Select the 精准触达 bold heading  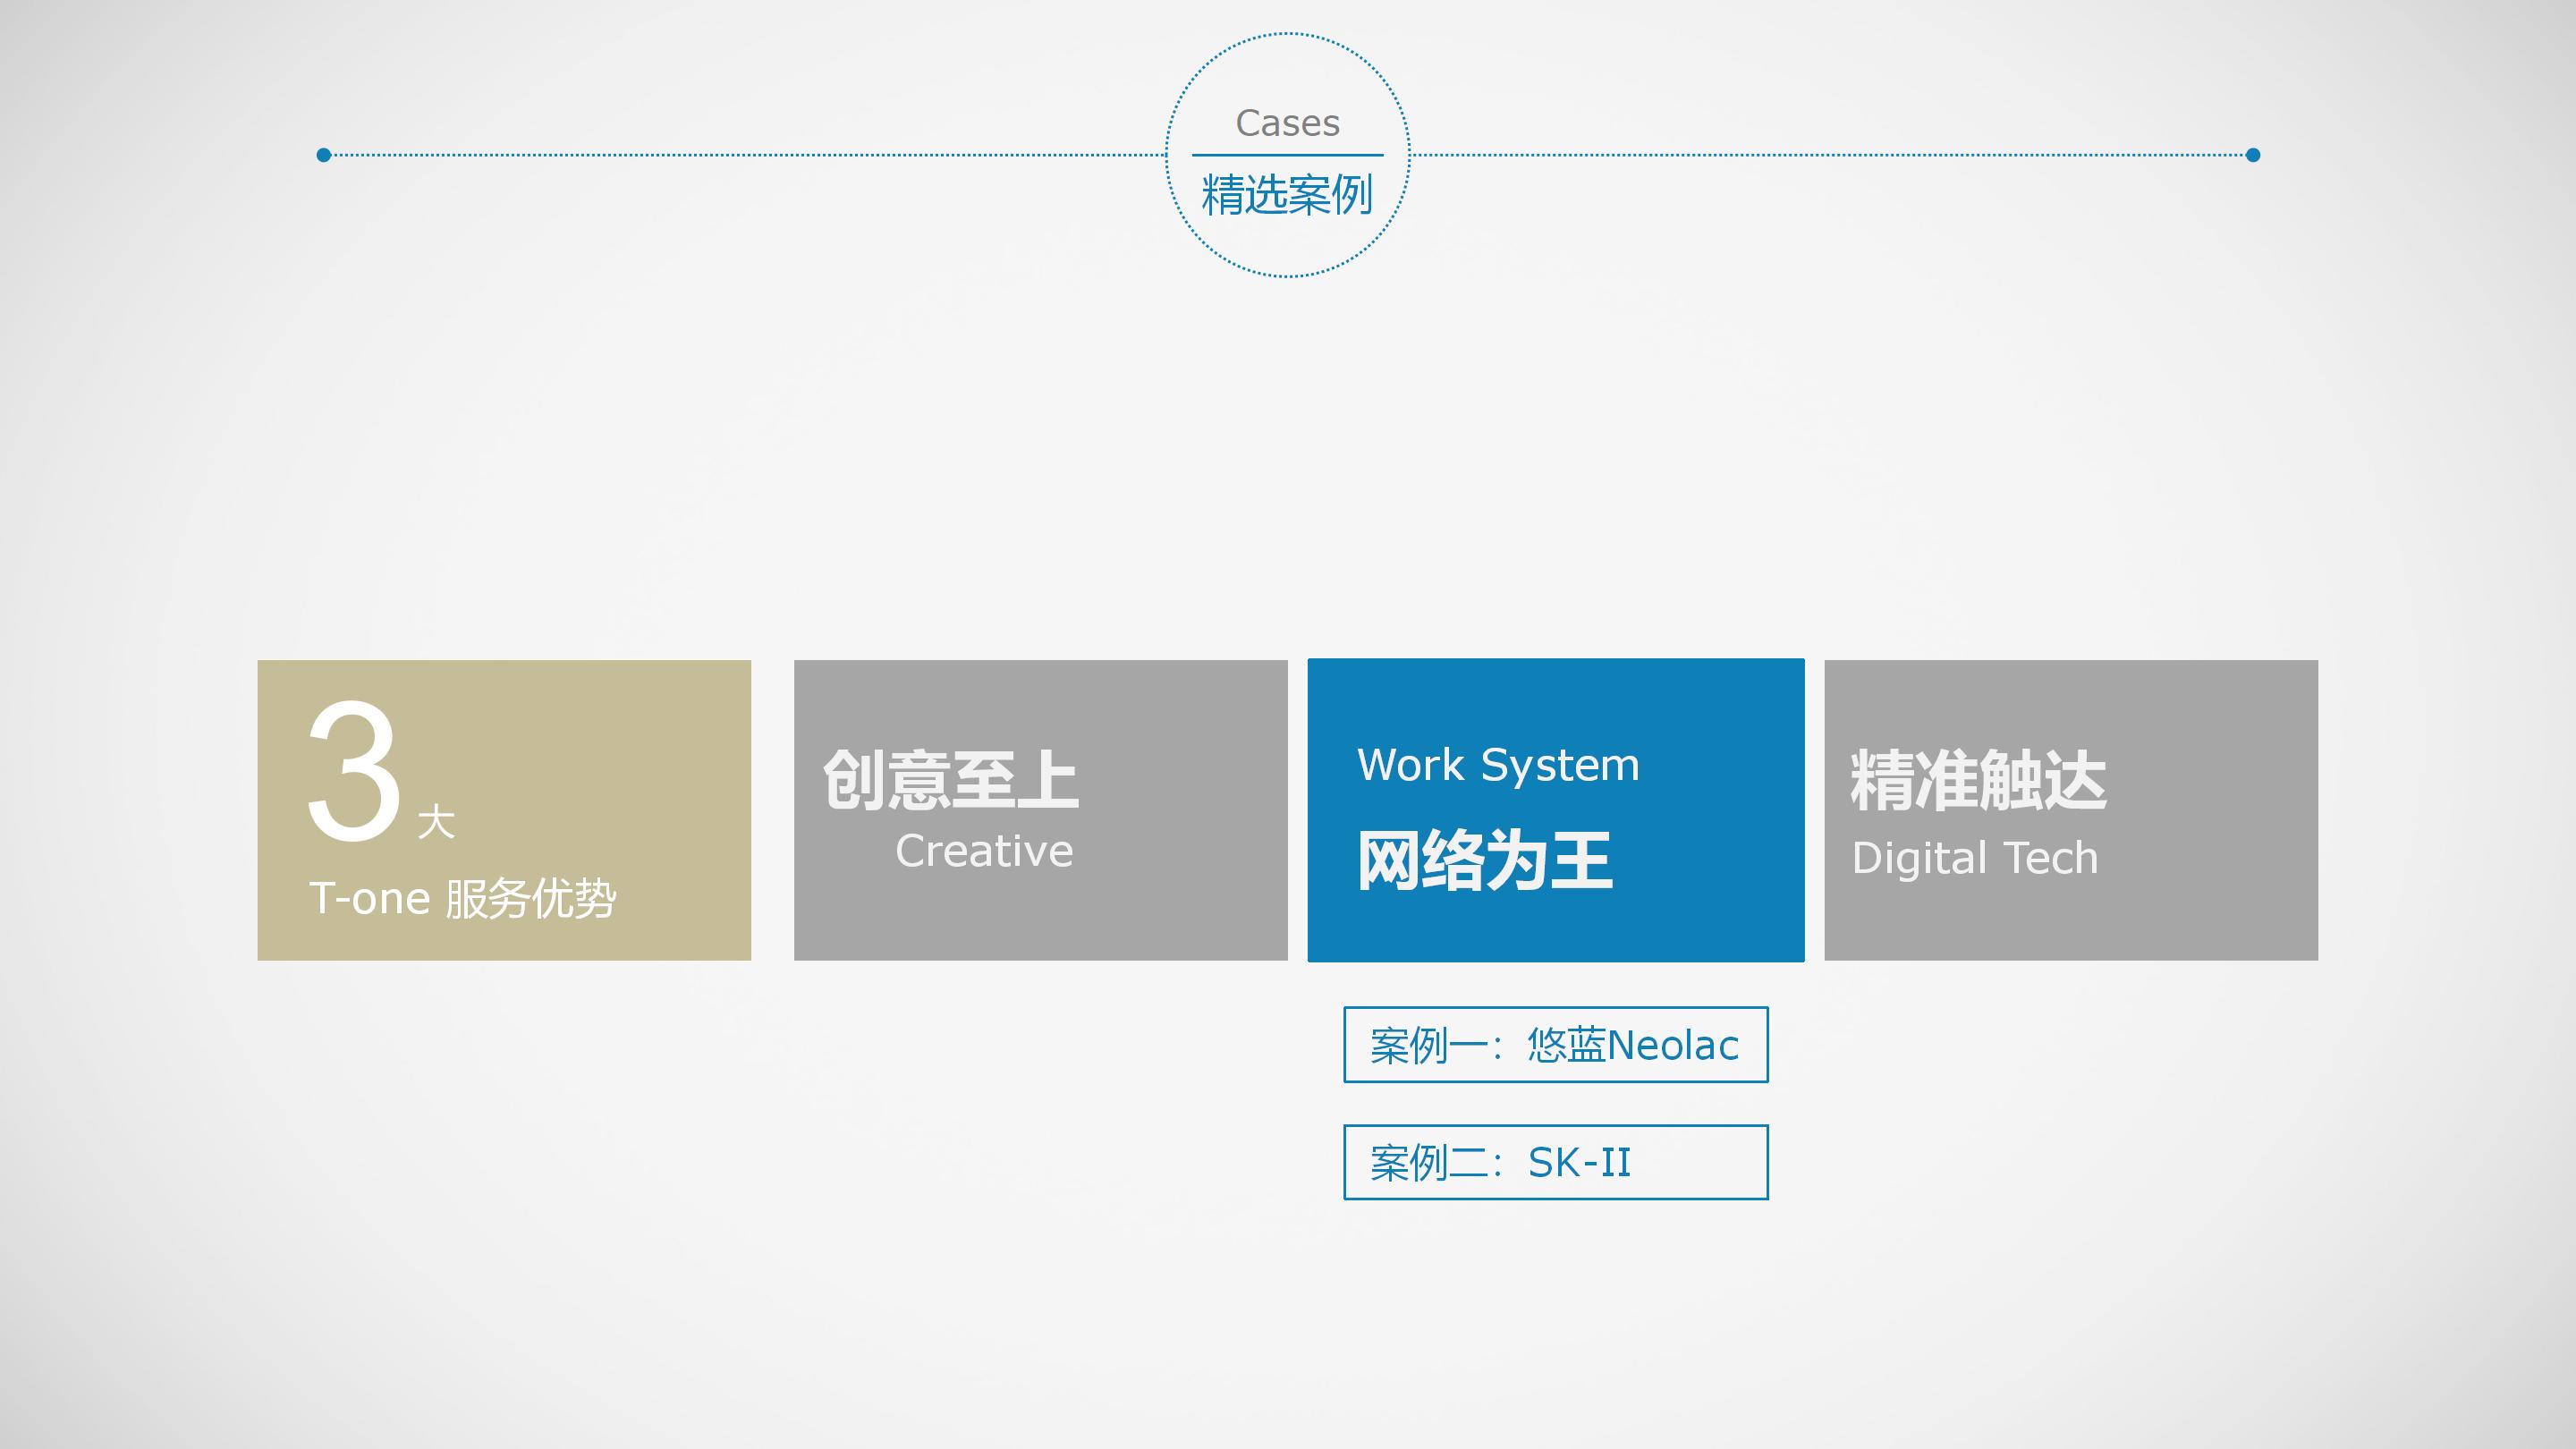point(1978,780)
